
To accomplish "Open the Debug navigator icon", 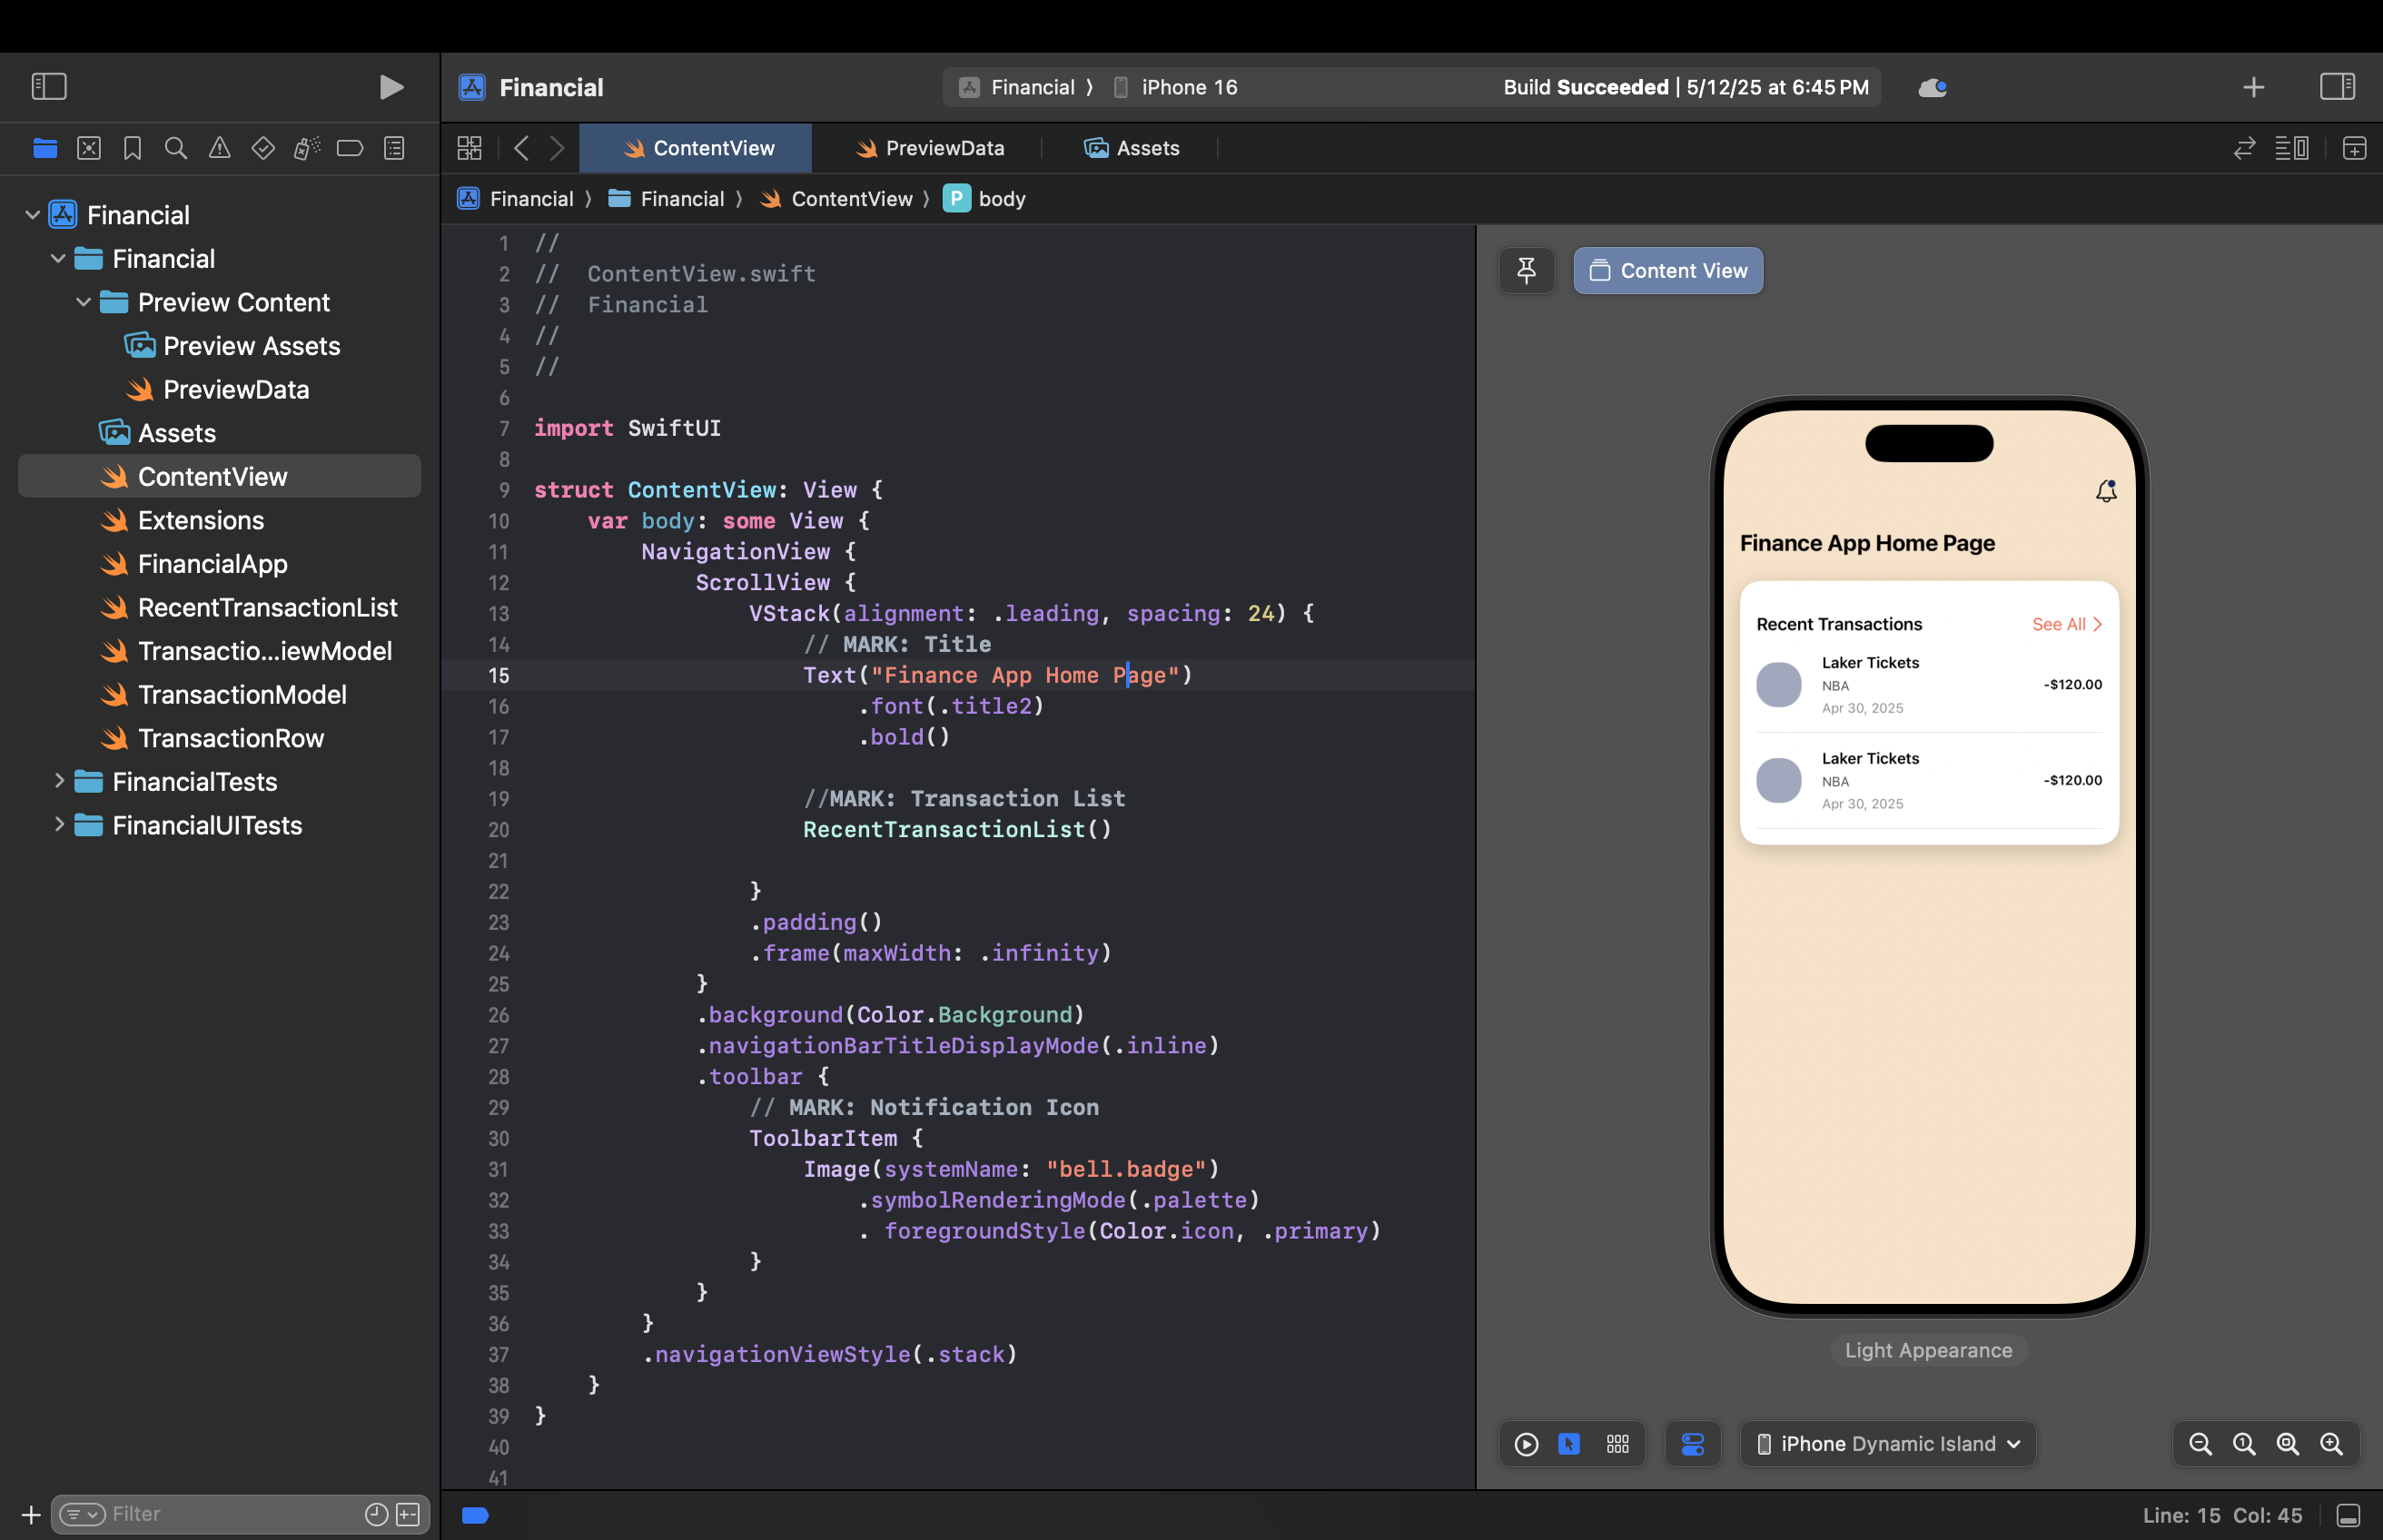I will click(x=306, y=148).
